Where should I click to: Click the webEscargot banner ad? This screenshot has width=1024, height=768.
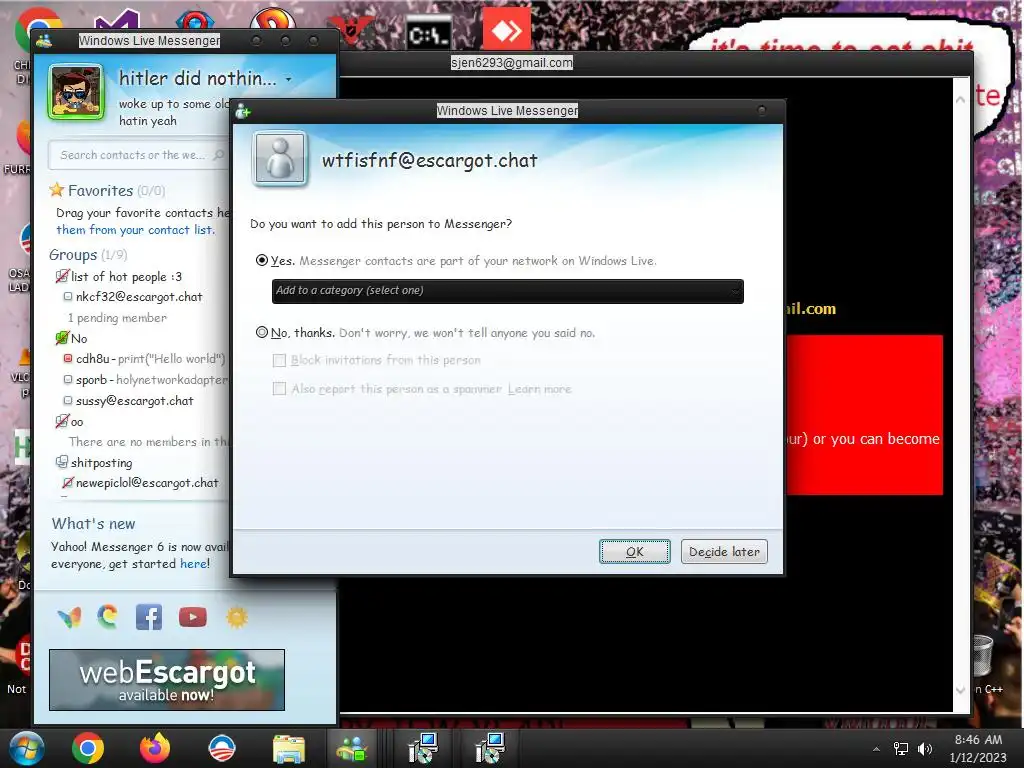click(x=167, y=680)
